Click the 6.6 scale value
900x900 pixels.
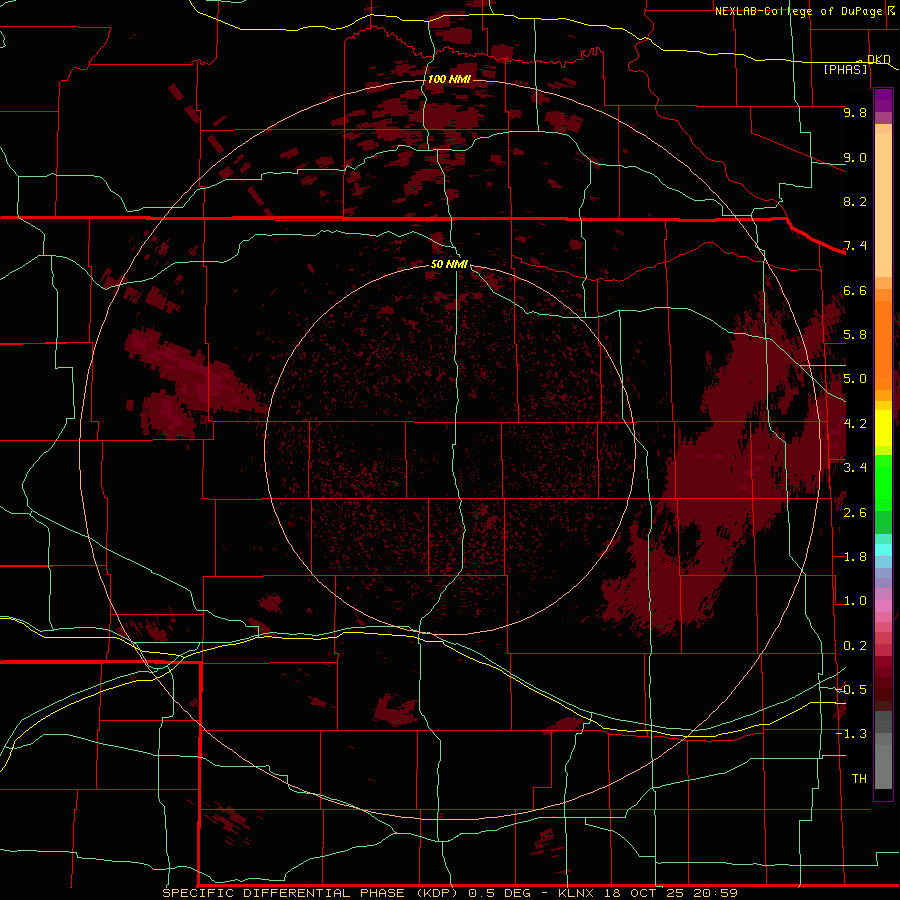tap(855, 290)
